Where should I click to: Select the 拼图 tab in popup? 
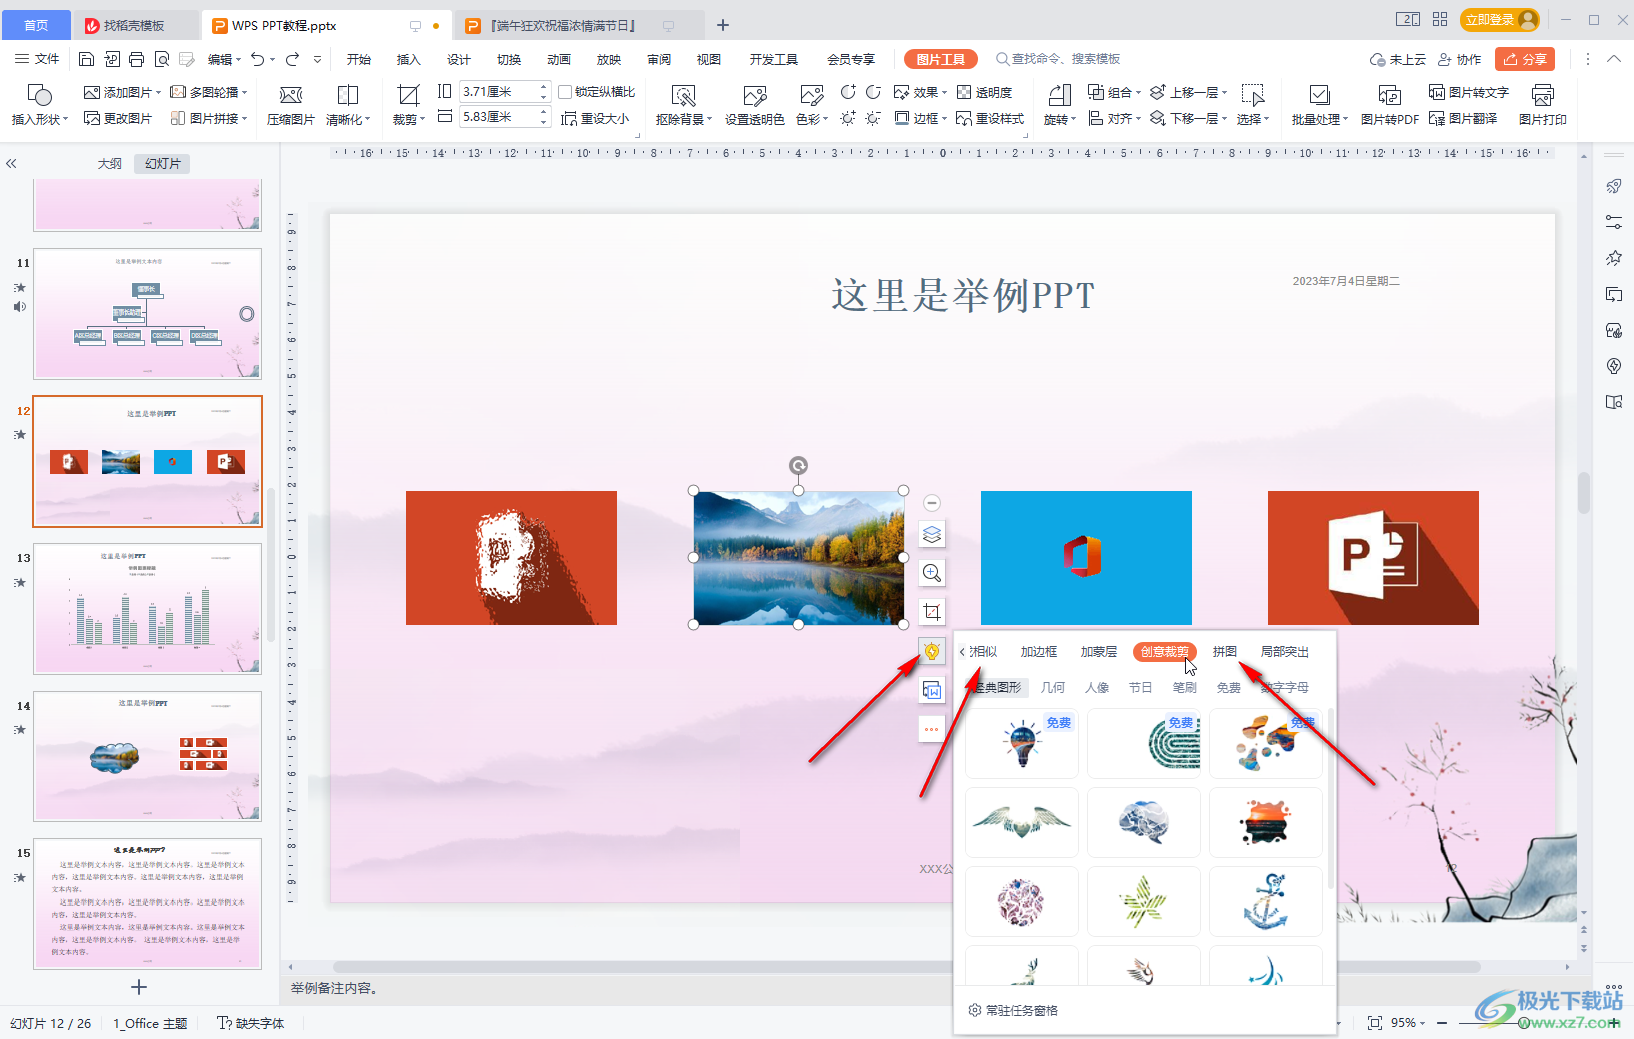(x=1225, y=652)
